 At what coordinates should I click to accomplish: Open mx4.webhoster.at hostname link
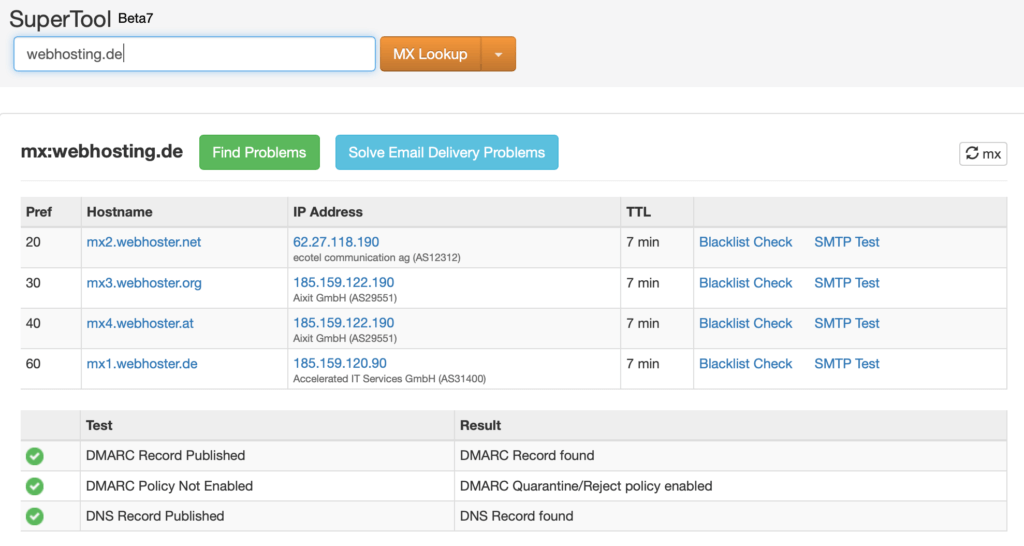140,323
